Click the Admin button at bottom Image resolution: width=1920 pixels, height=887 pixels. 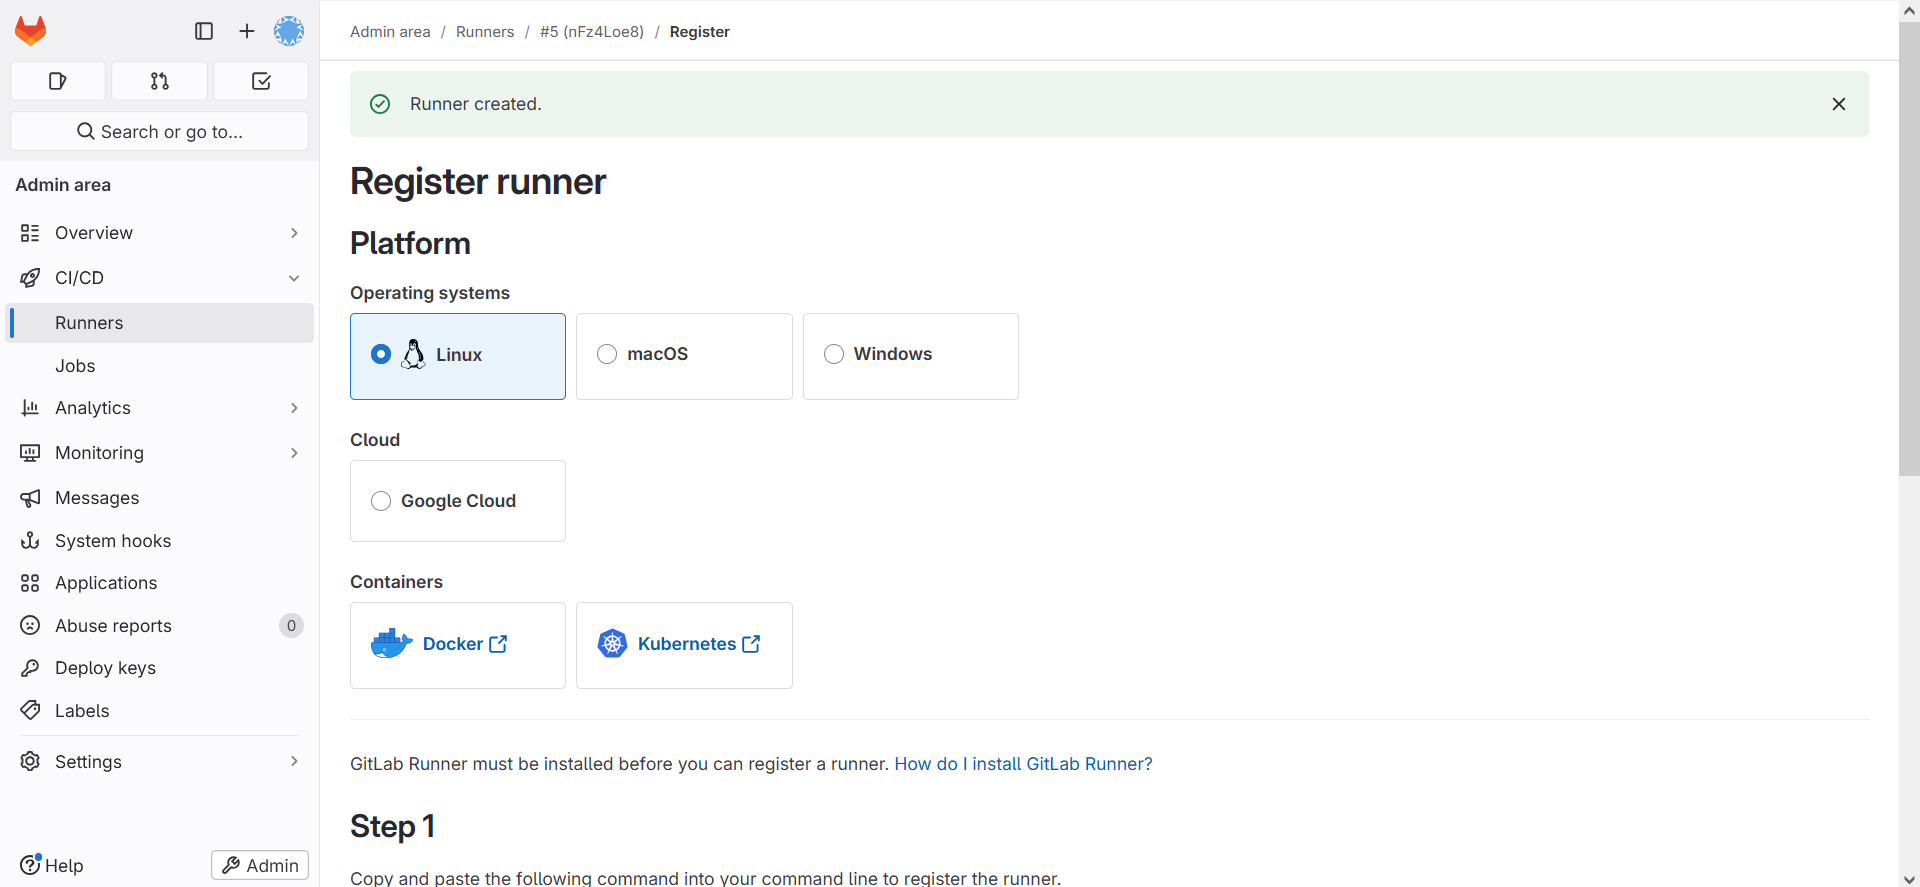coord(260,865)
